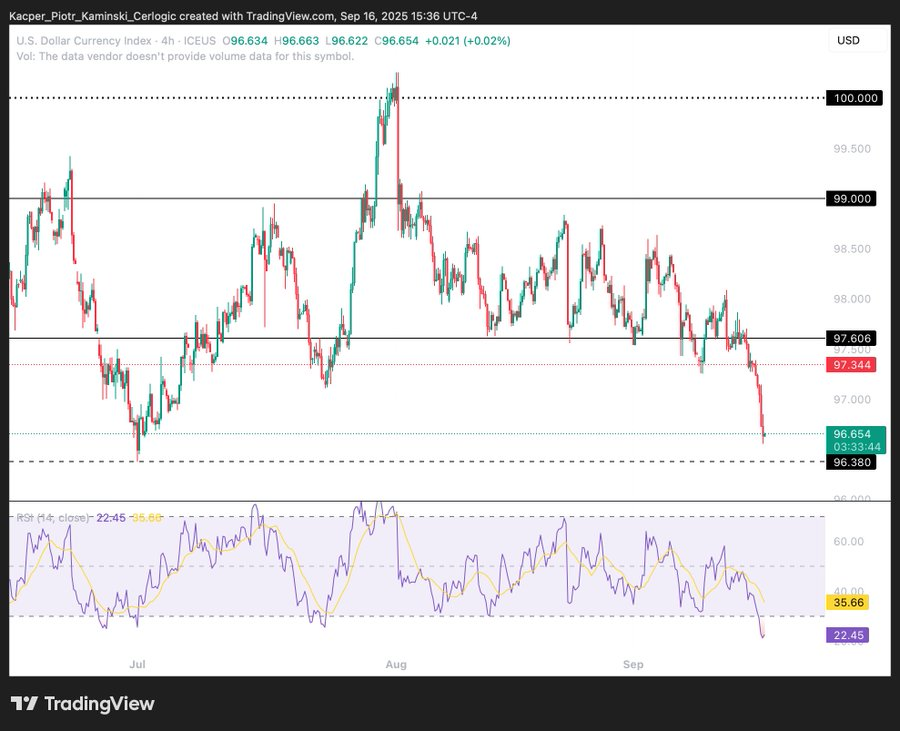Select the RSI (14, close) indicator legend
Screen dimensions: 900x731
pos(53,517)
